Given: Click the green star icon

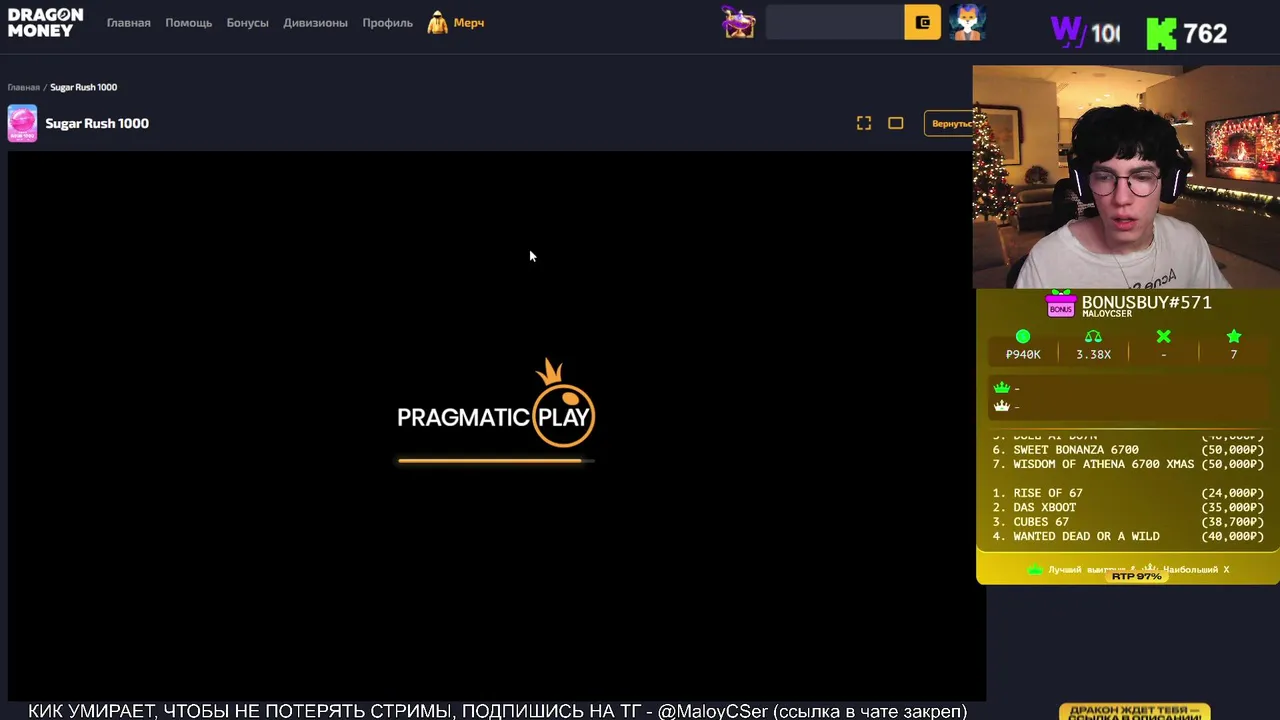Looking at the screenshot, I should 1234,337.
